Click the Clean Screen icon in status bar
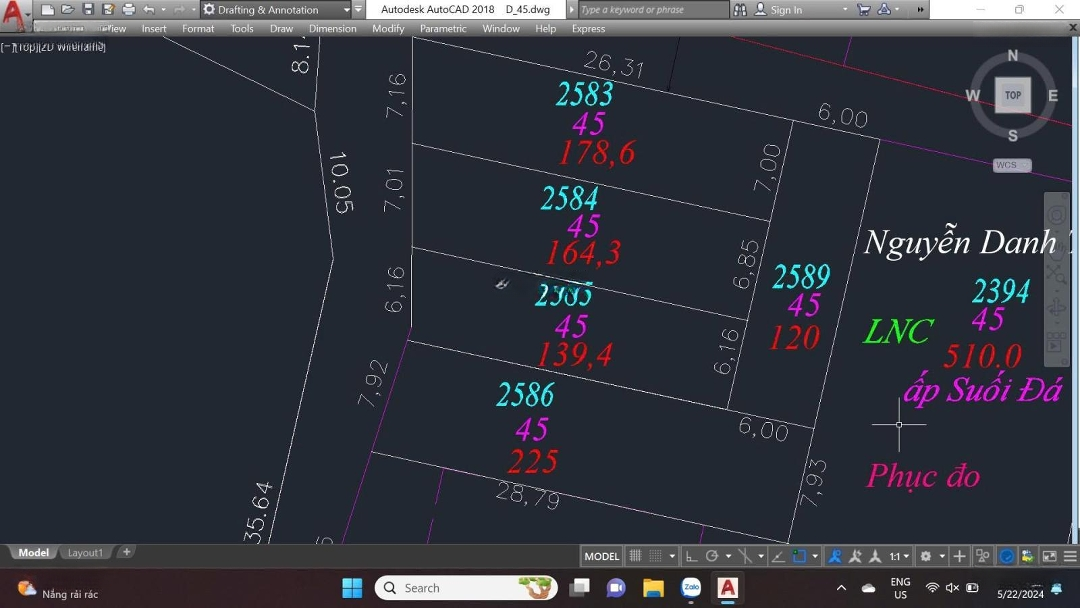 click(1049, 556)
